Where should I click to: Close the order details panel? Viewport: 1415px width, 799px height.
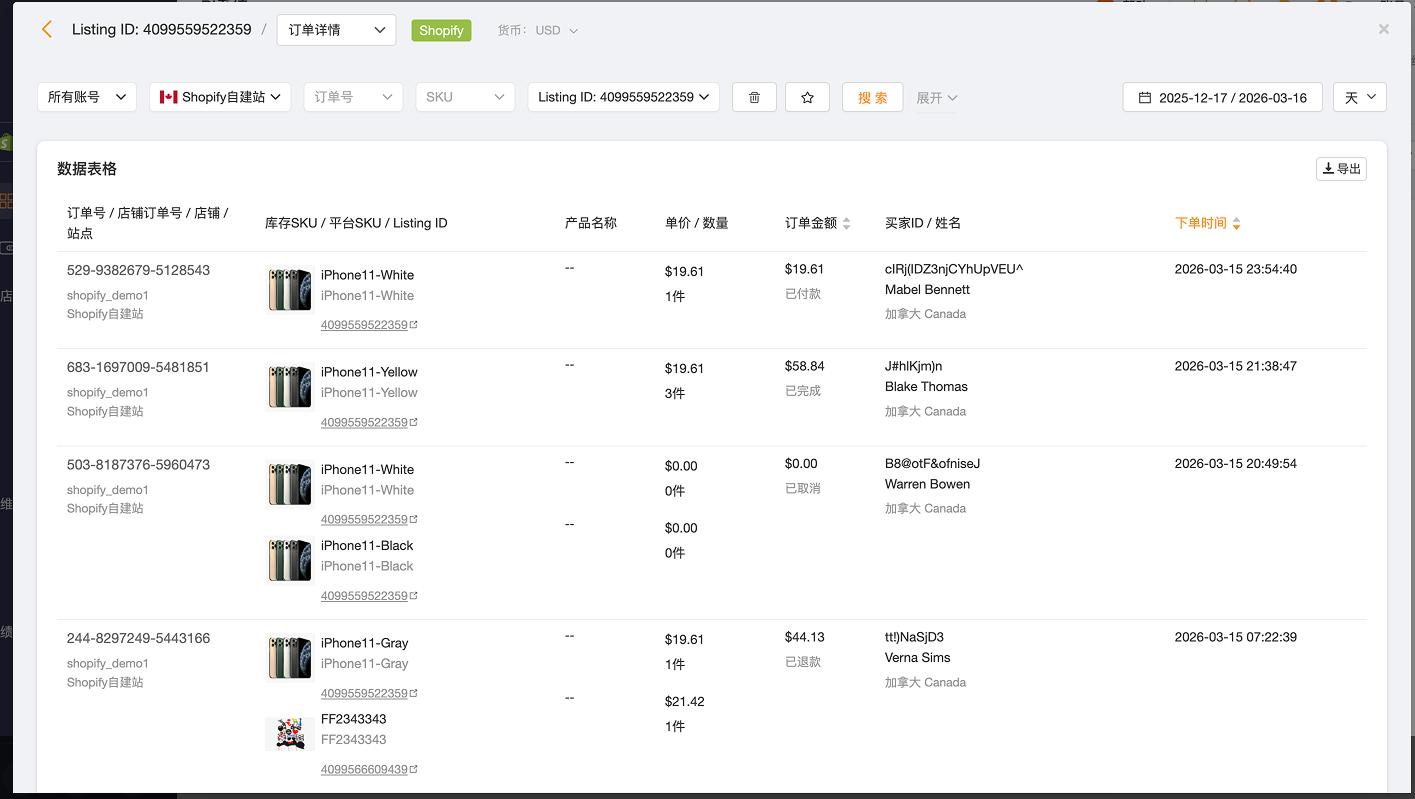[1383, 30]
